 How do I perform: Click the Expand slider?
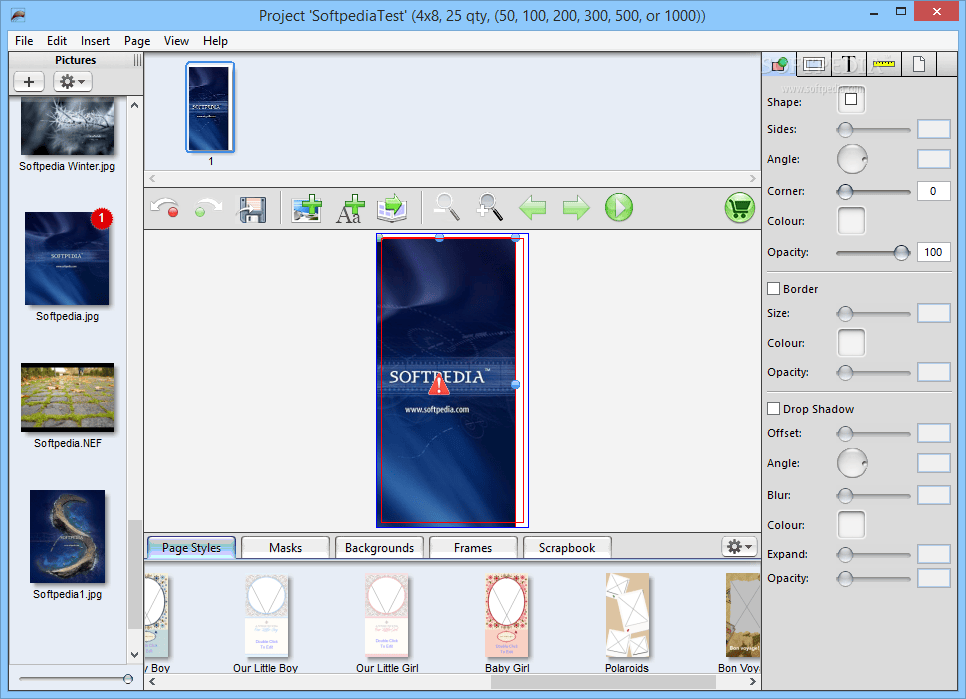(x=873, y=554)
